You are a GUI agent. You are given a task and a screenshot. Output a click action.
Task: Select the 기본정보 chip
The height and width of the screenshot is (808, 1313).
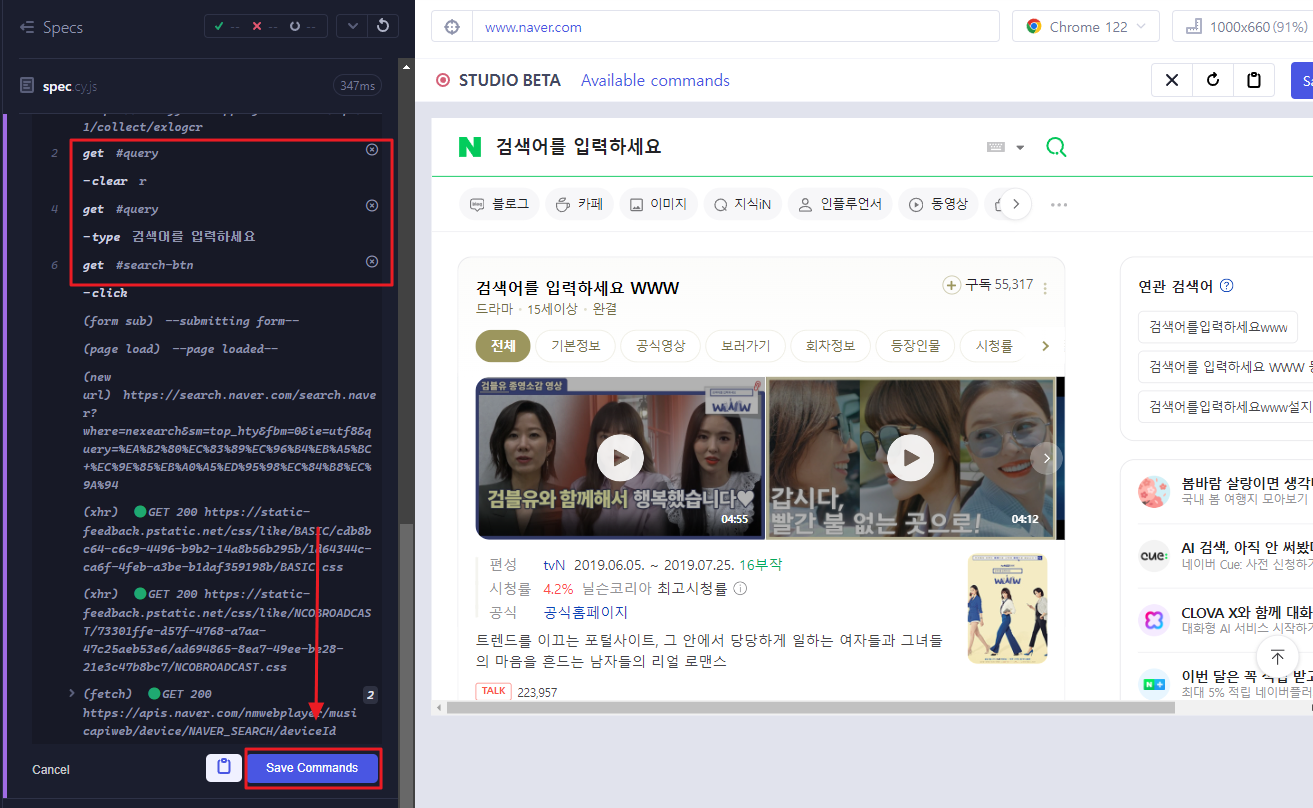point(575,346)
